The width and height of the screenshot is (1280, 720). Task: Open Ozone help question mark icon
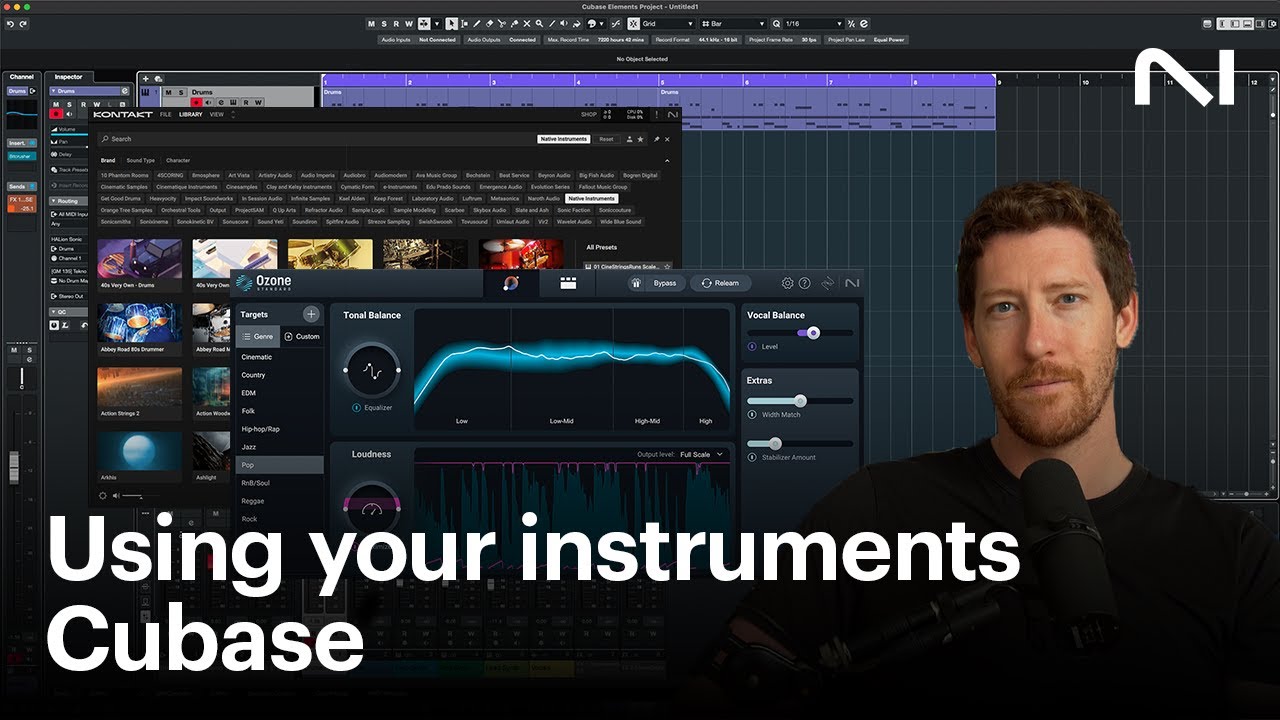click(x=804, y=283)
